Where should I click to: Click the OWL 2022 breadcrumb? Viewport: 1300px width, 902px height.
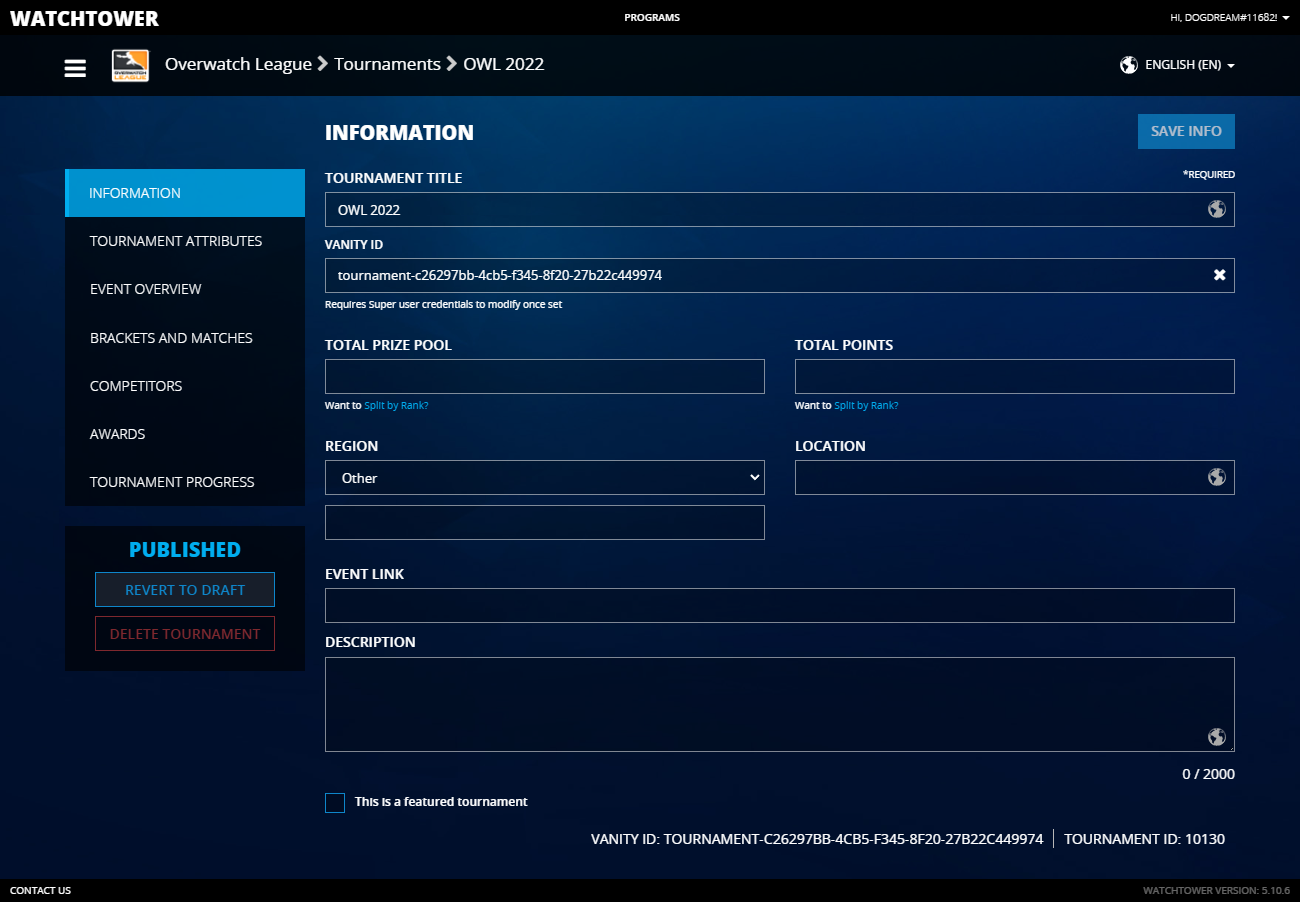coord(504,64)
